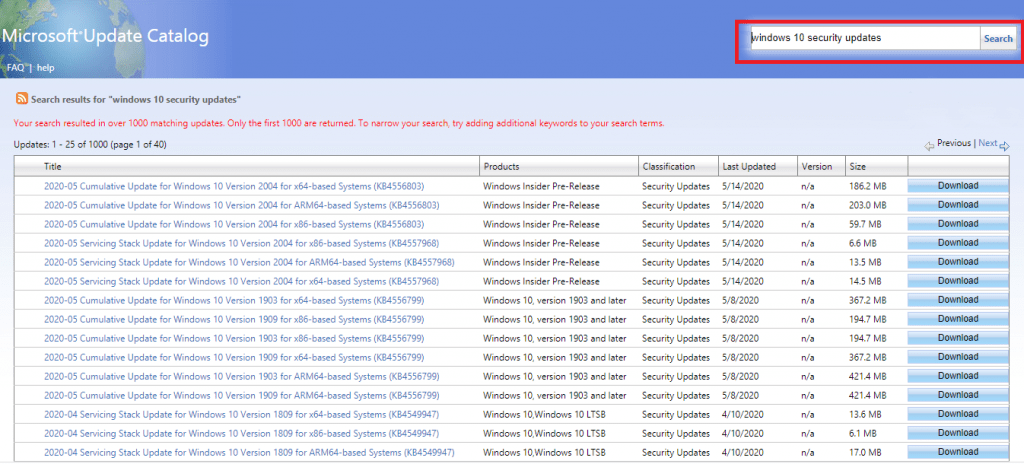Click the "Search results for" heading text

point(136,99)
